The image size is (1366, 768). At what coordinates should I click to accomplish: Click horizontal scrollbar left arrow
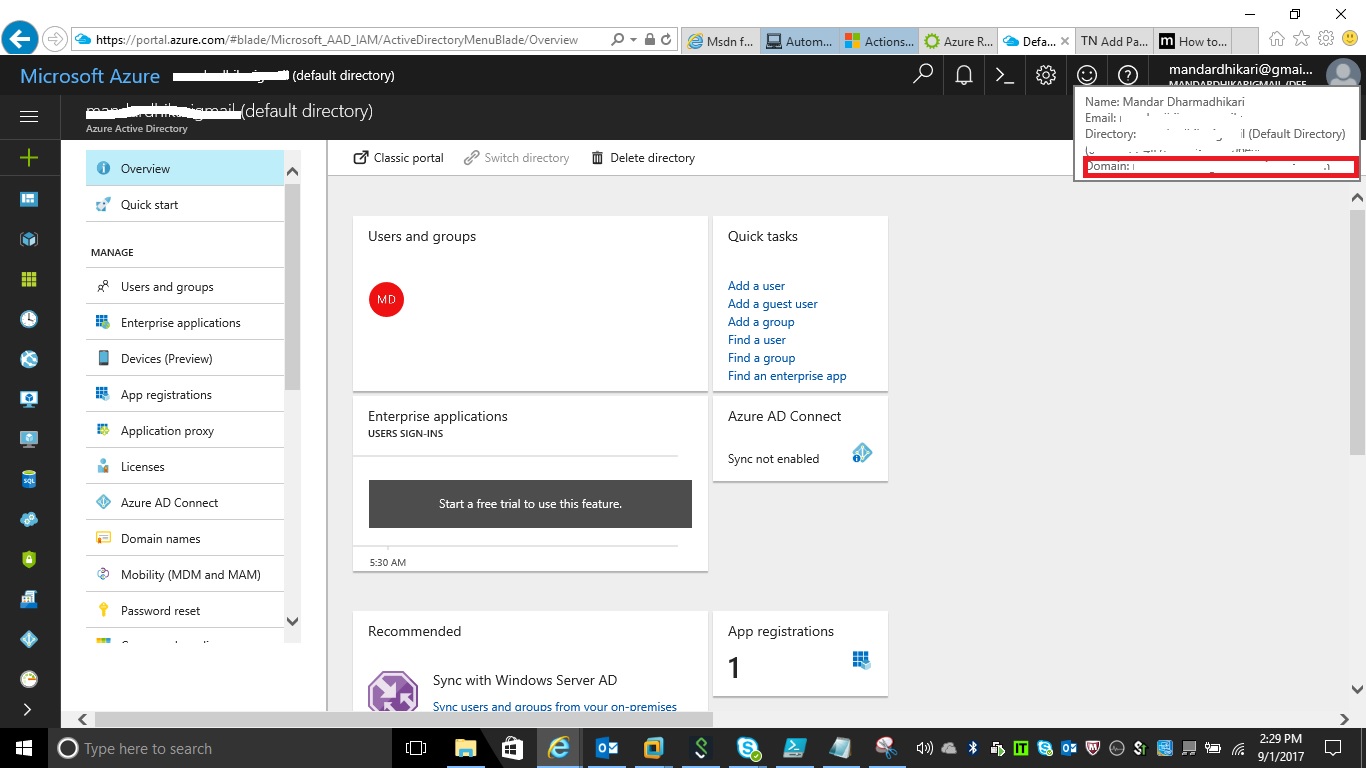click(82, 719)
